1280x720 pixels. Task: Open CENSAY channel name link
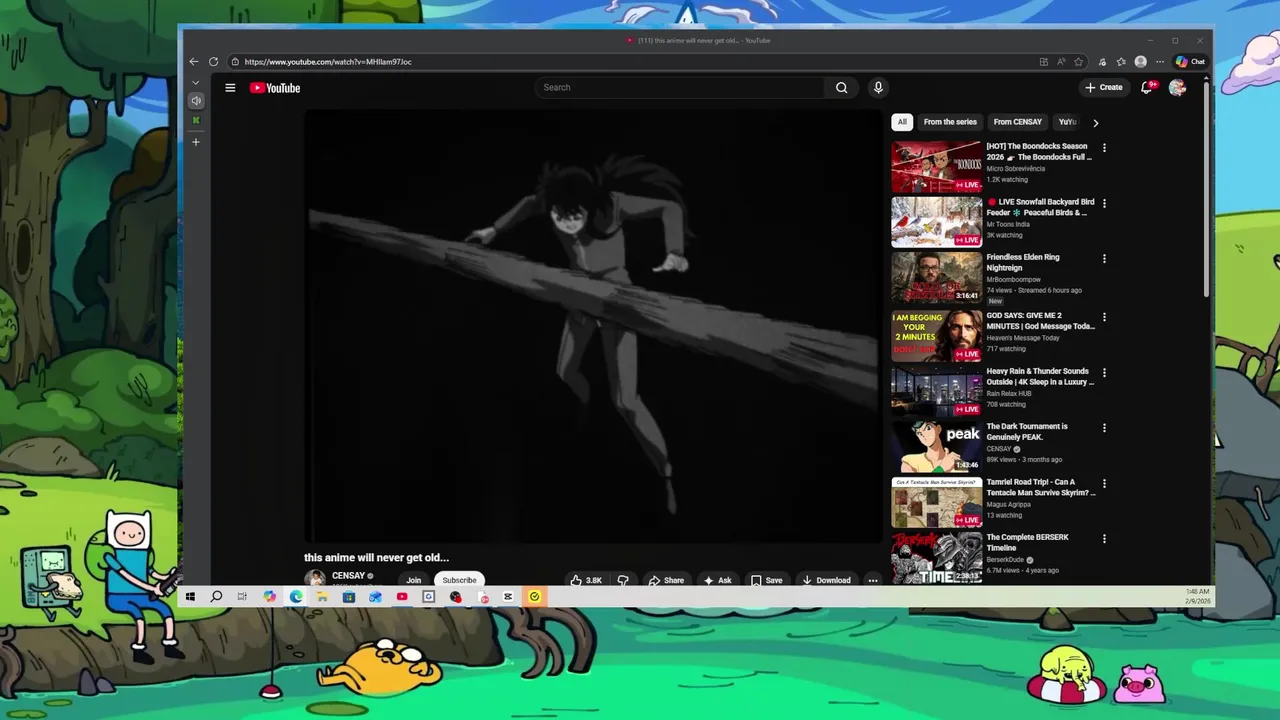(x=348, y=576)
